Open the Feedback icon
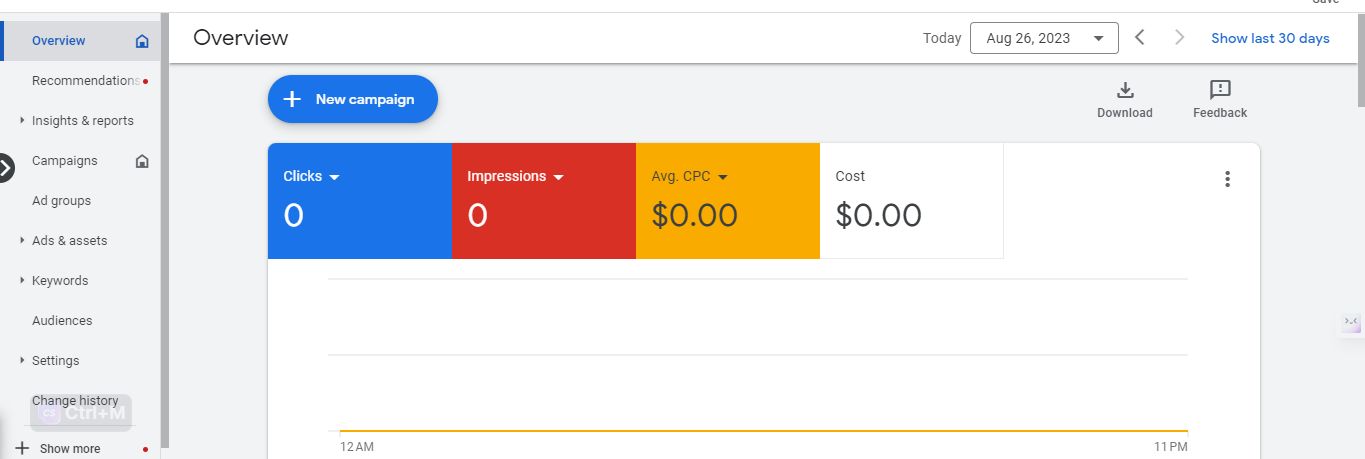 coord(1220,90)
